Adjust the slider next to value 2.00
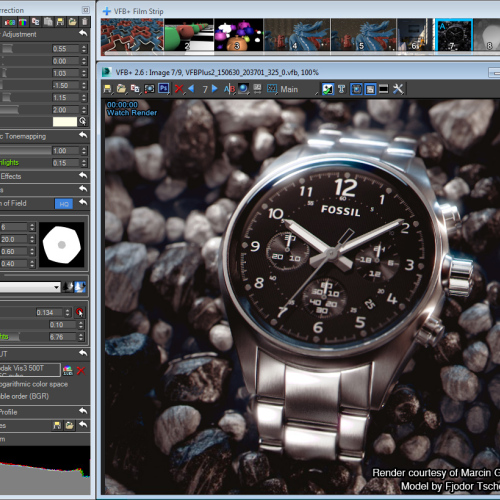 click(25, 110)
